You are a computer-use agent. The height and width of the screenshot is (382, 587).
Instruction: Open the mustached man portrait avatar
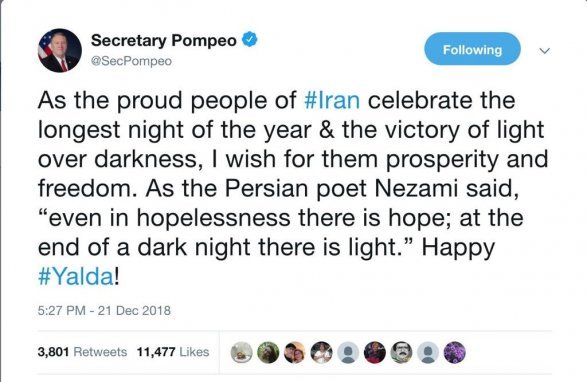401,352
